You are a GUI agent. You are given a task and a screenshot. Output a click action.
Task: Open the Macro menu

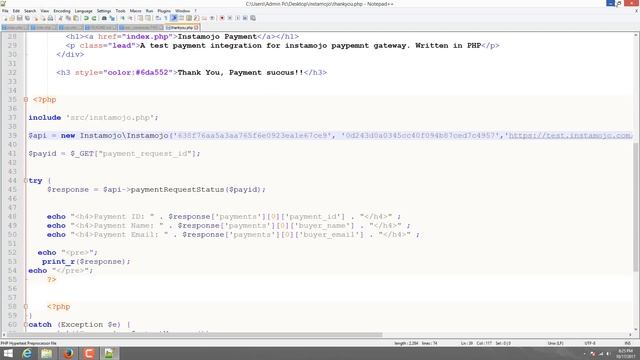(x=136, y=11)
